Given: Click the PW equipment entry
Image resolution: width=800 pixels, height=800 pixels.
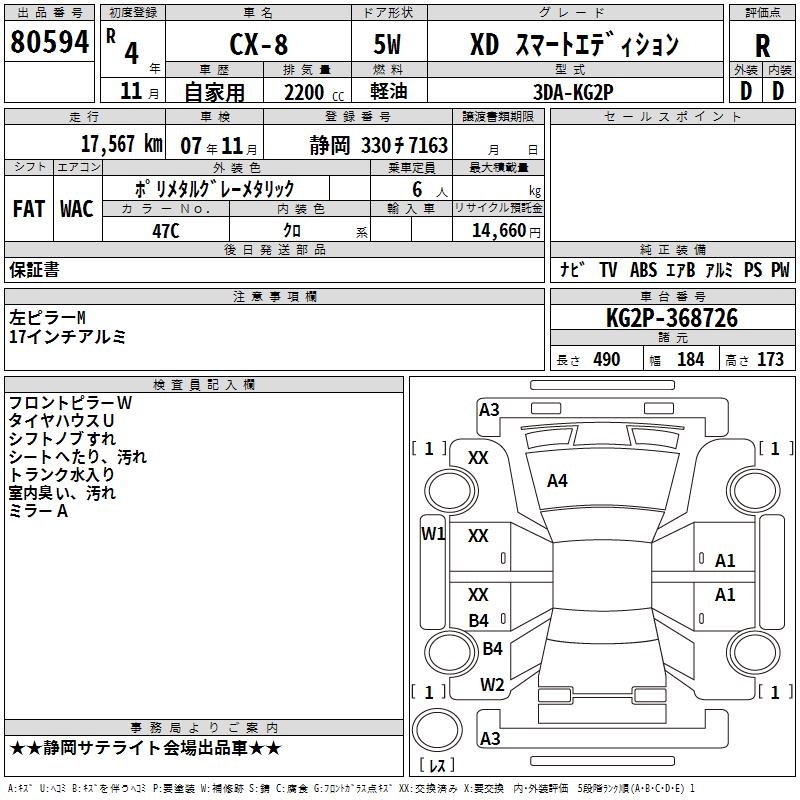Looking at the screenshot, I should click(780, 270).
